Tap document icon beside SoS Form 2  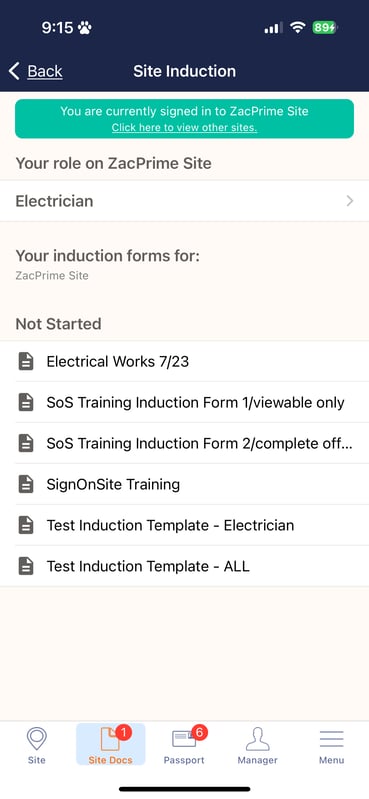pos(26,443)
